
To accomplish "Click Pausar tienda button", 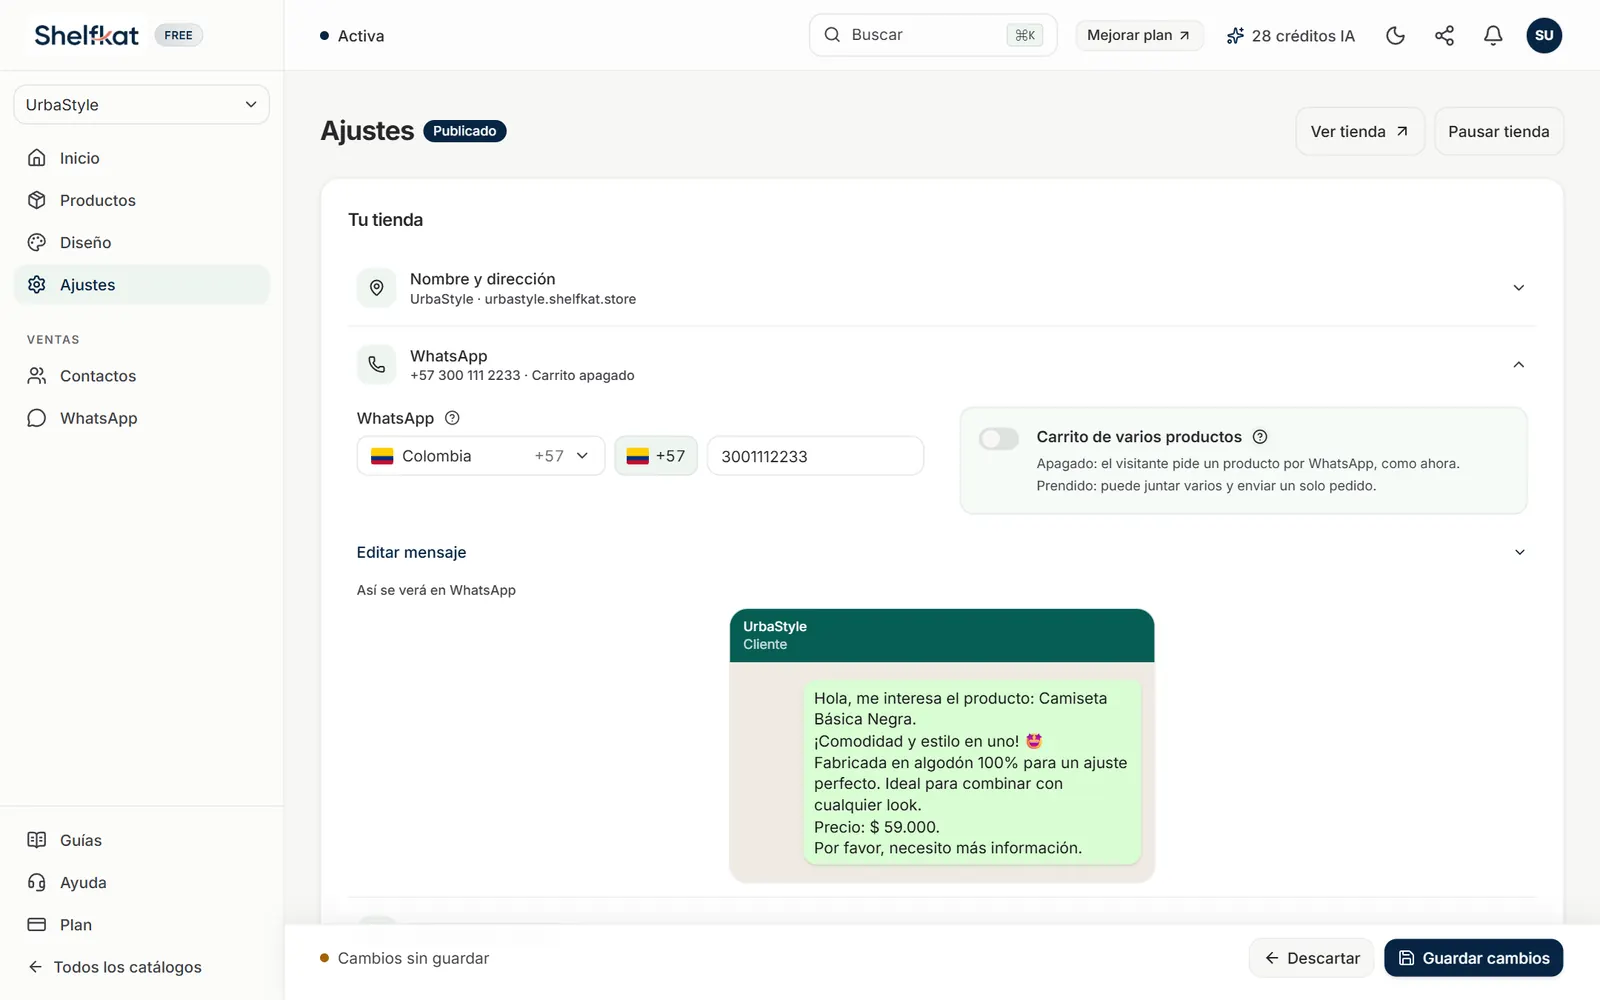I will point(1498,131).
